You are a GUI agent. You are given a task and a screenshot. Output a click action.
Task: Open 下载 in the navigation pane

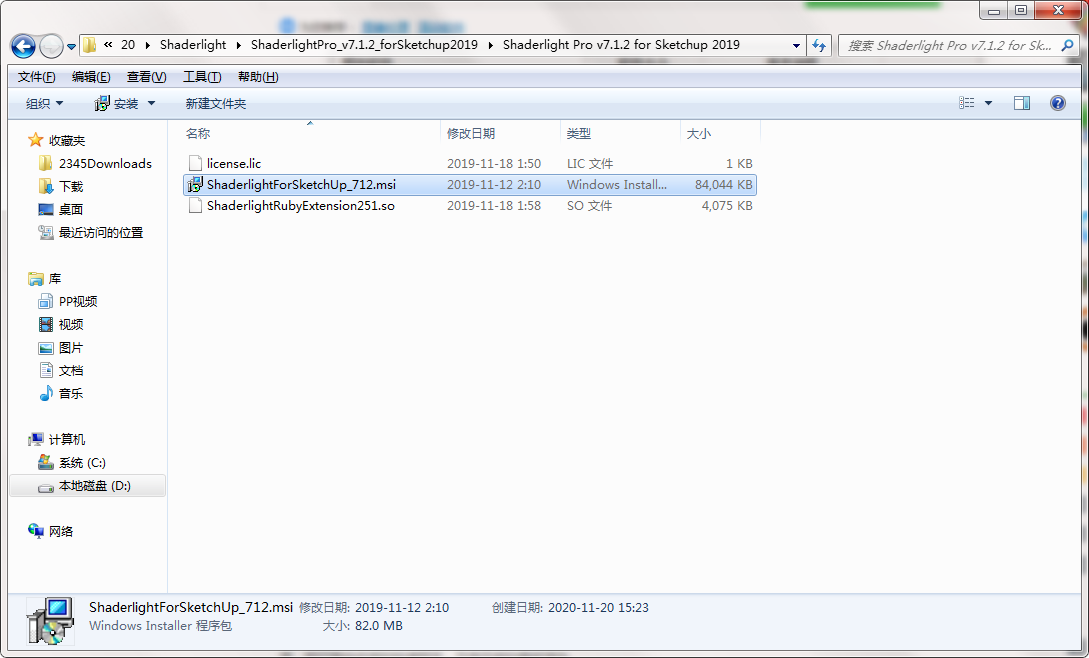(x=71, y=186)
